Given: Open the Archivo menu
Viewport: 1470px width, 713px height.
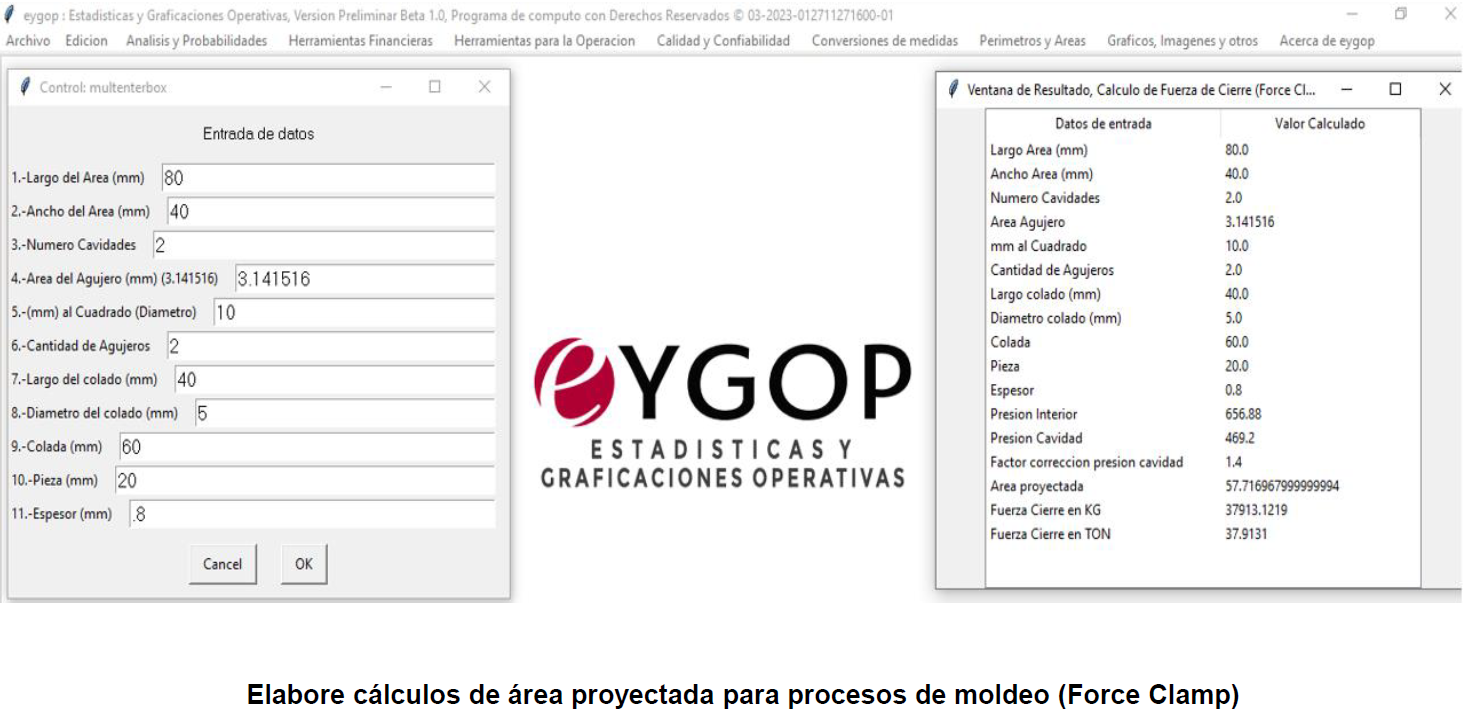Looking at the screenshot, I should coord(28,41).
